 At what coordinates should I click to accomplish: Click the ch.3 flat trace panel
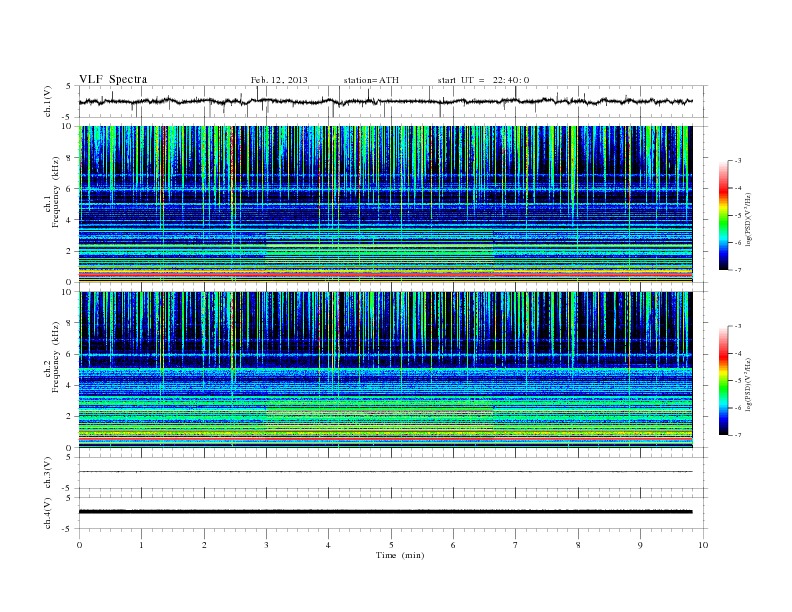pyautogui.click(x=391, y=473)
